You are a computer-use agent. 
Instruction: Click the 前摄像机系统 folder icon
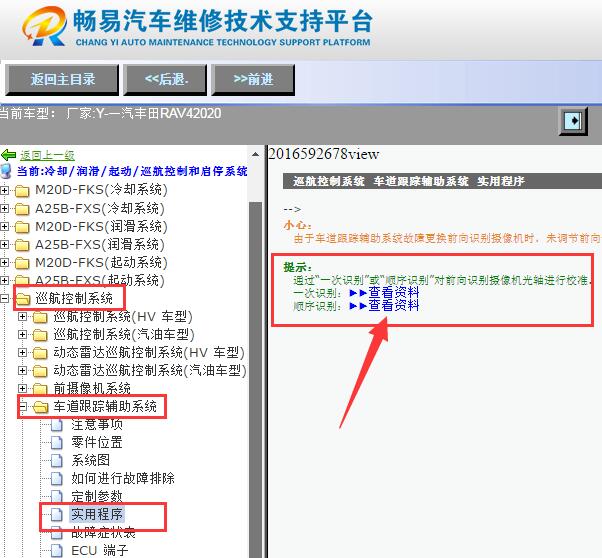click(x=40, y=389)
